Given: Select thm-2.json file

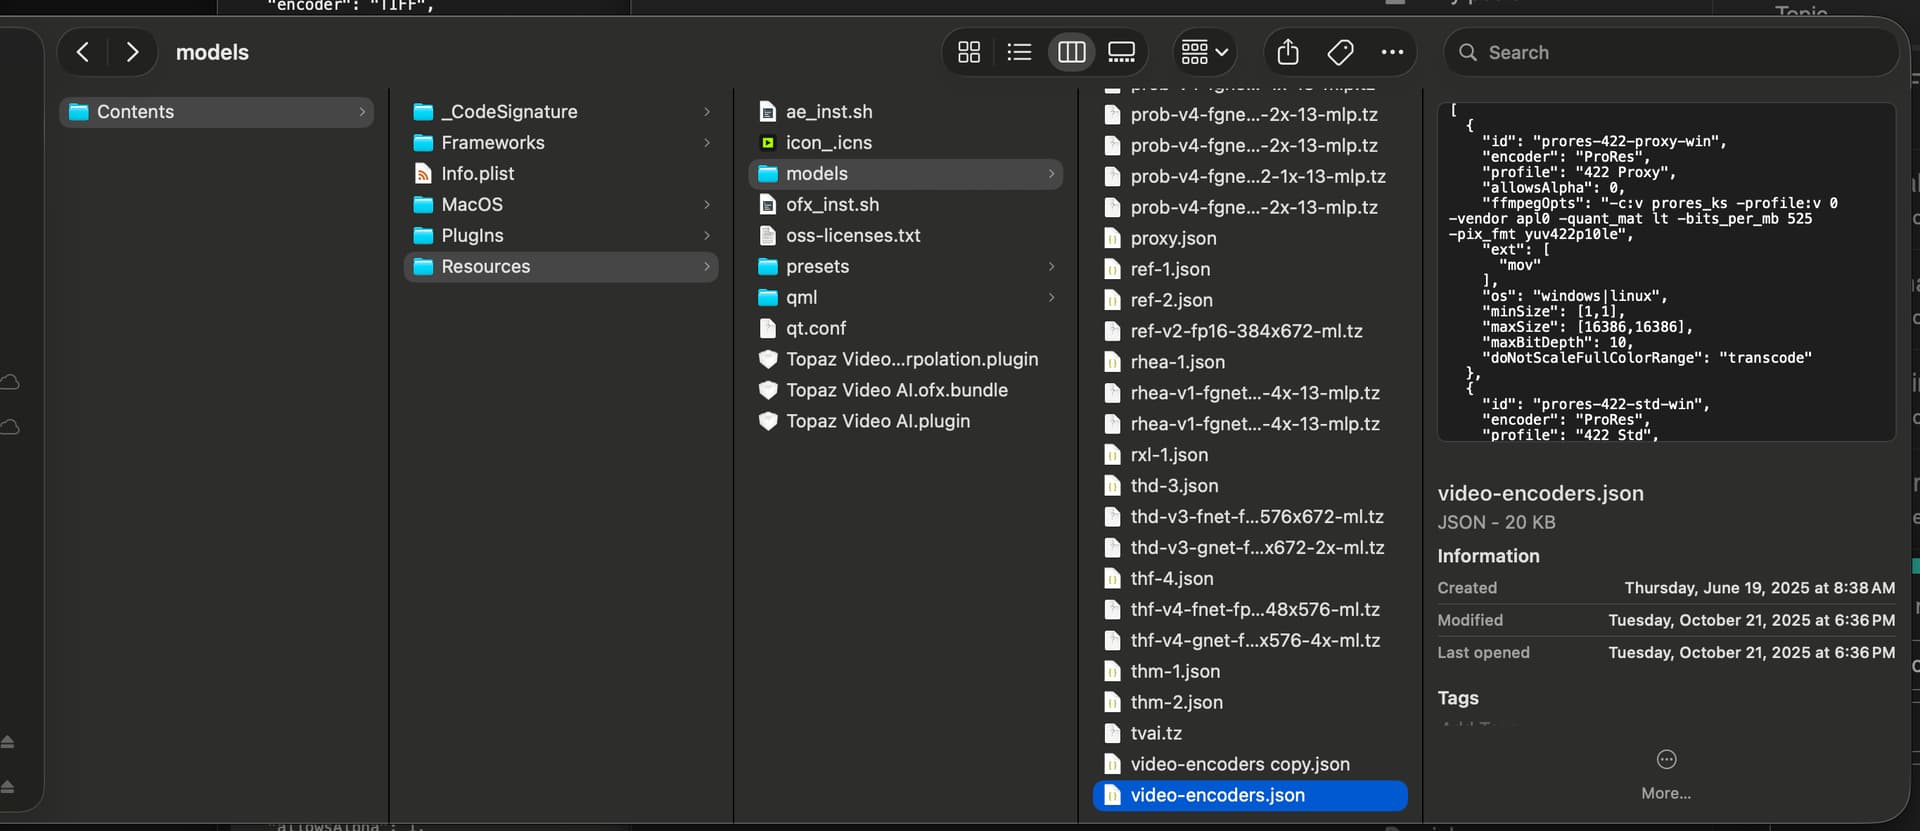Looking at the screenshot, I should (1250, 704).
